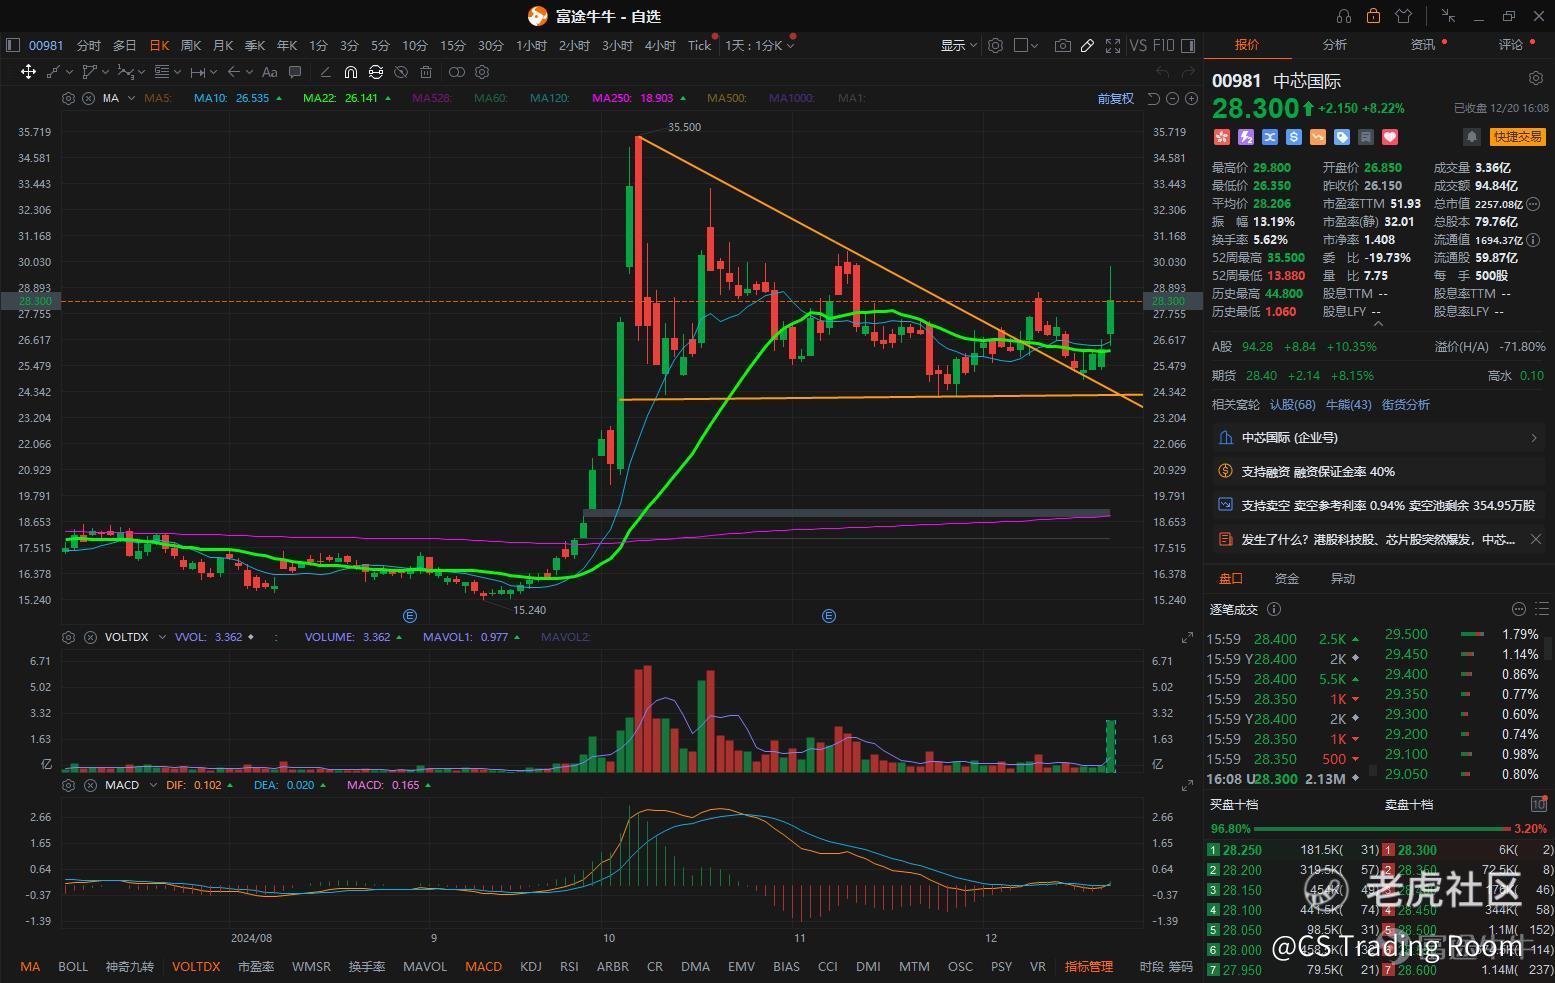Image resolution: width=1555 pixels, height=983 pixels.
Task: Select the BOLL indicator at bottom
Action: click(x=73, y=966)
